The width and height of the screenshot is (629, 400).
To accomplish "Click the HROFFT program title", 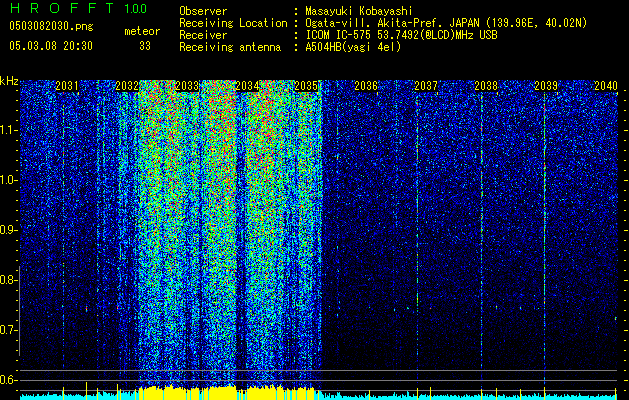I will (x=62, y=8).
